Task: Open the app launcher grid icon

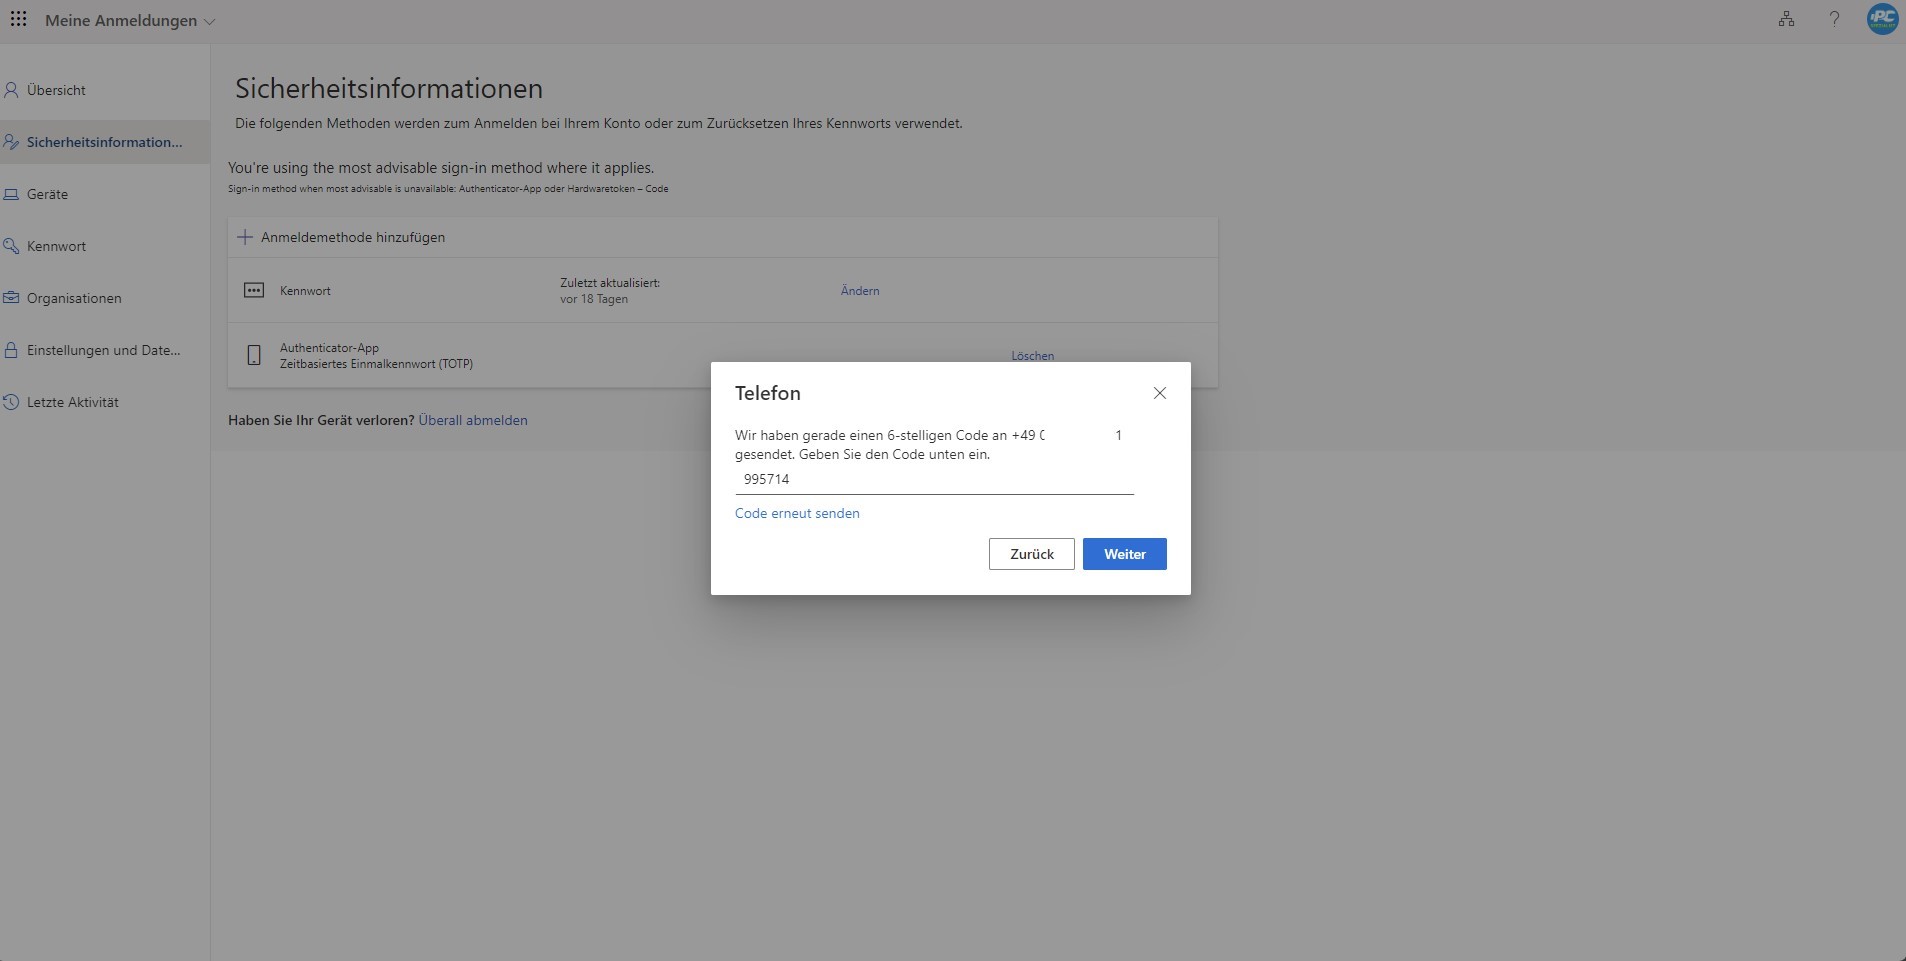Action: tap(18, 19)
